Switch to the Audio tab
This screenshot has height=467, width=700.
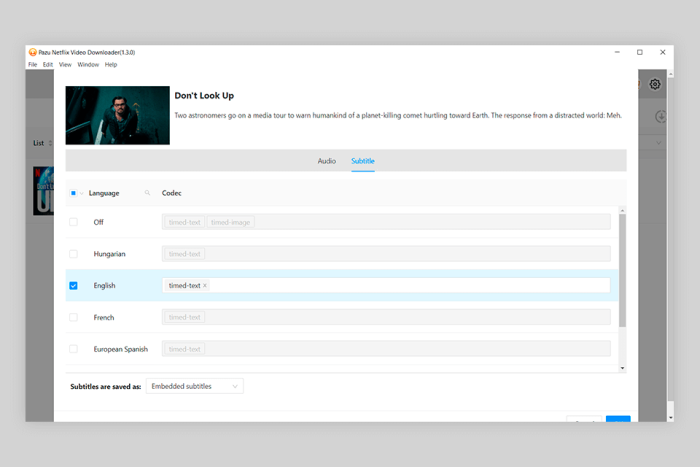[x=327, y=161]
